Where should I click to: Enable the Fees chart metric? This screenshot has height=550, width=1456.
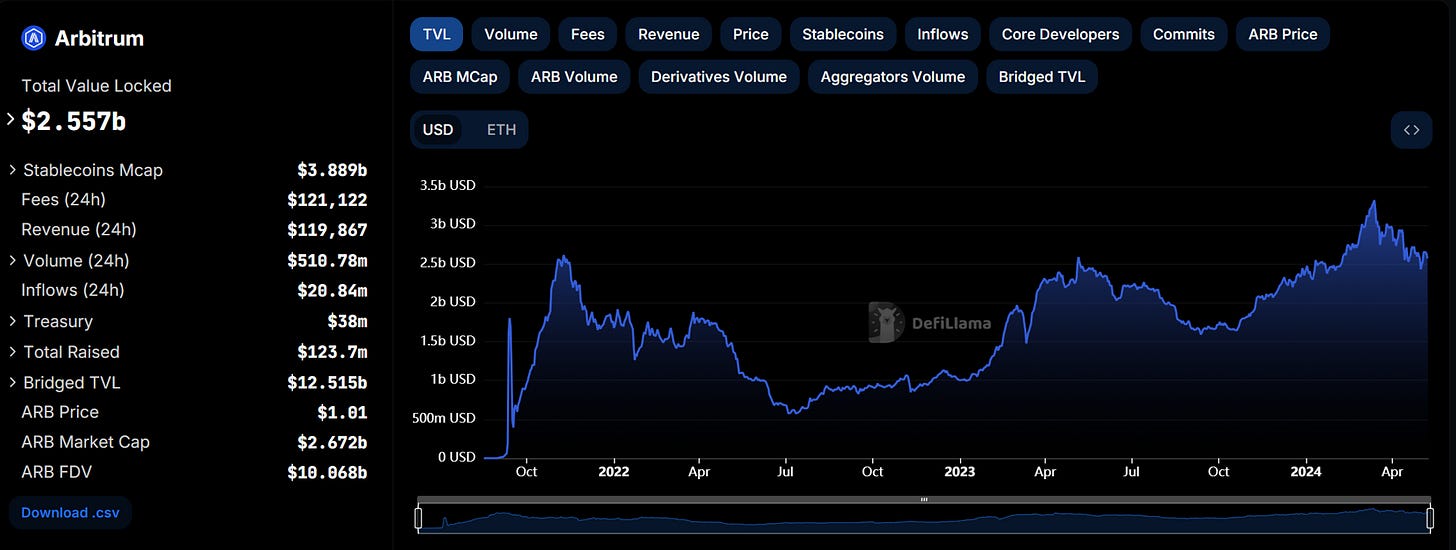588,34
